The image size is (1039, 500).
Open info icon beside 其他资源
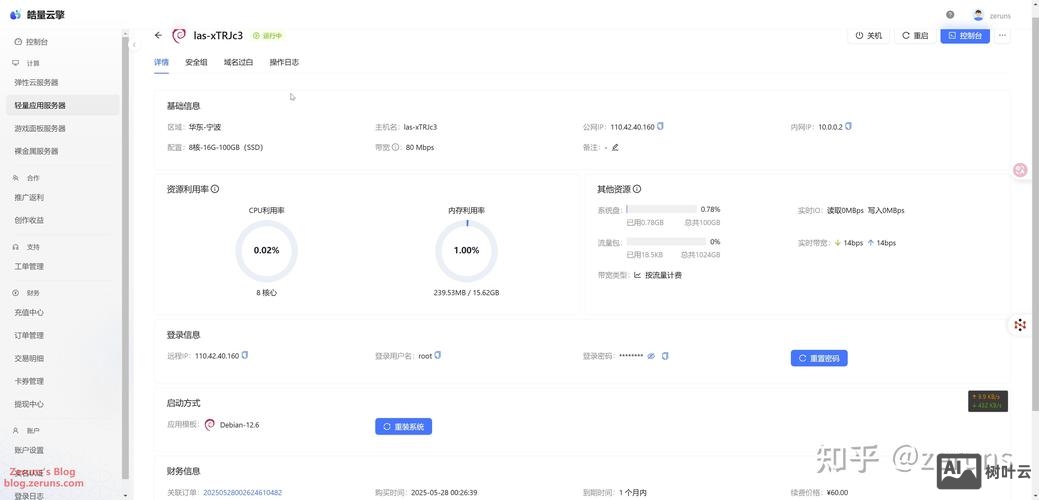(x=637, y=189)
